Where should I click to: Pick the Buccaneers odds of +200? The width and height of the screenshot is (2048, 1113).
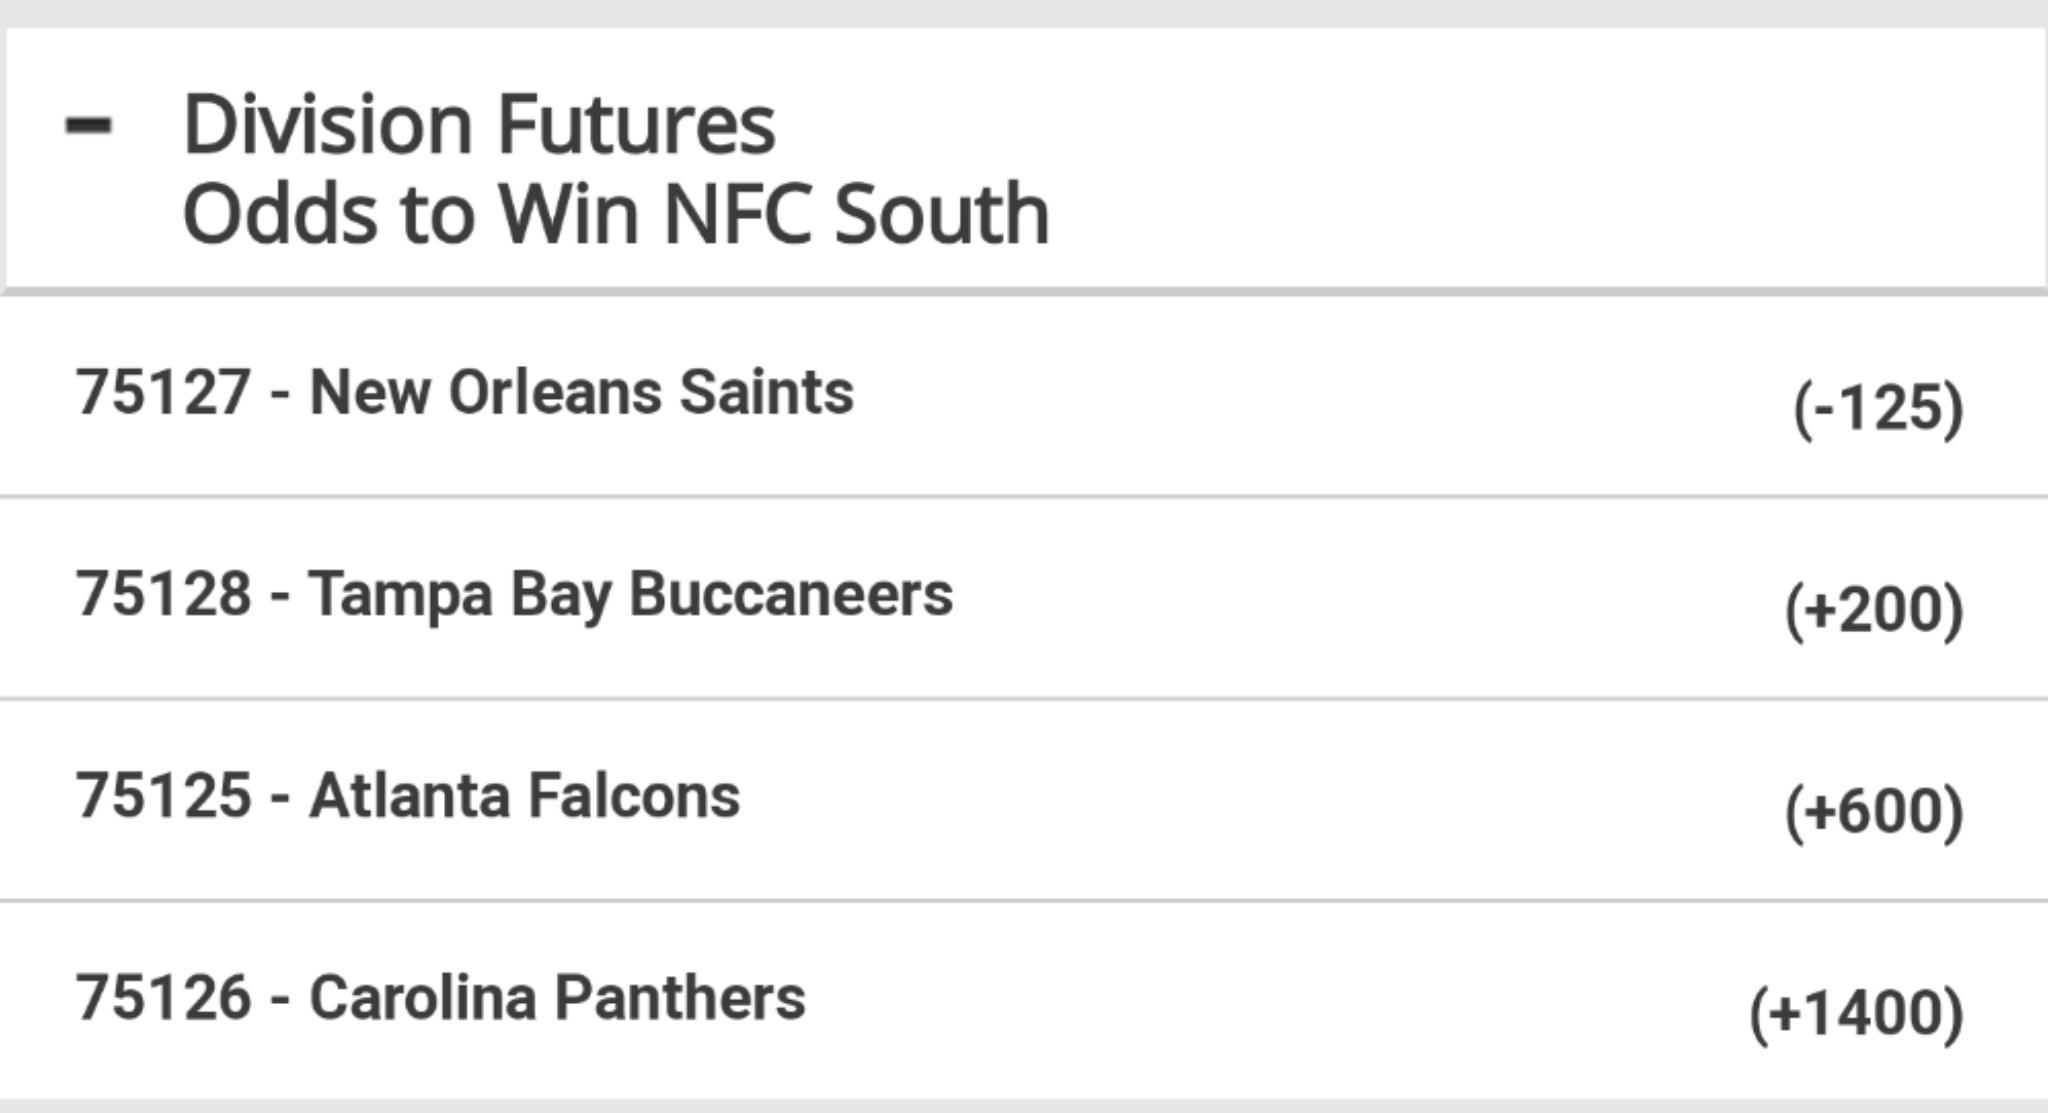click(x=1874, y=610)
